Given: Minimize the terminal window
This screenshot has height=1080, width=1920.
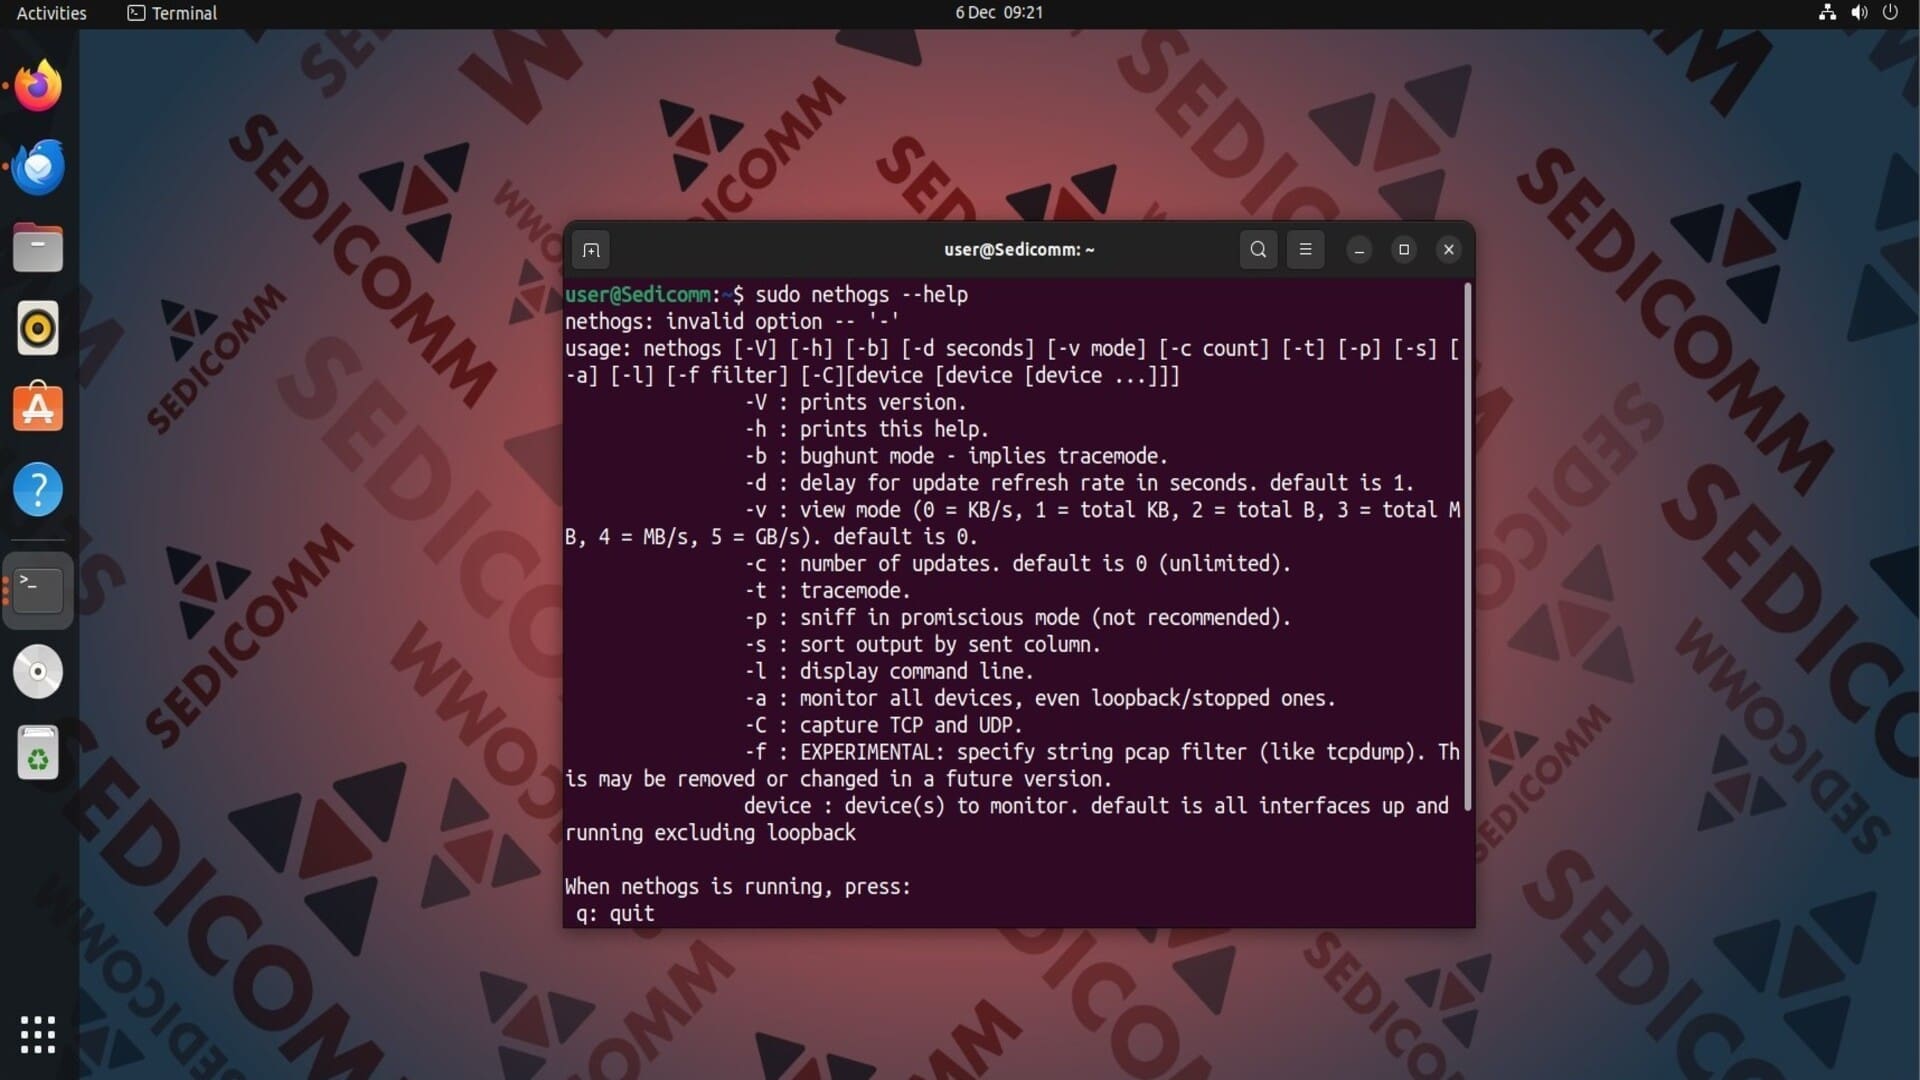Looking at the screenshot, I should tap(1359, 250).
